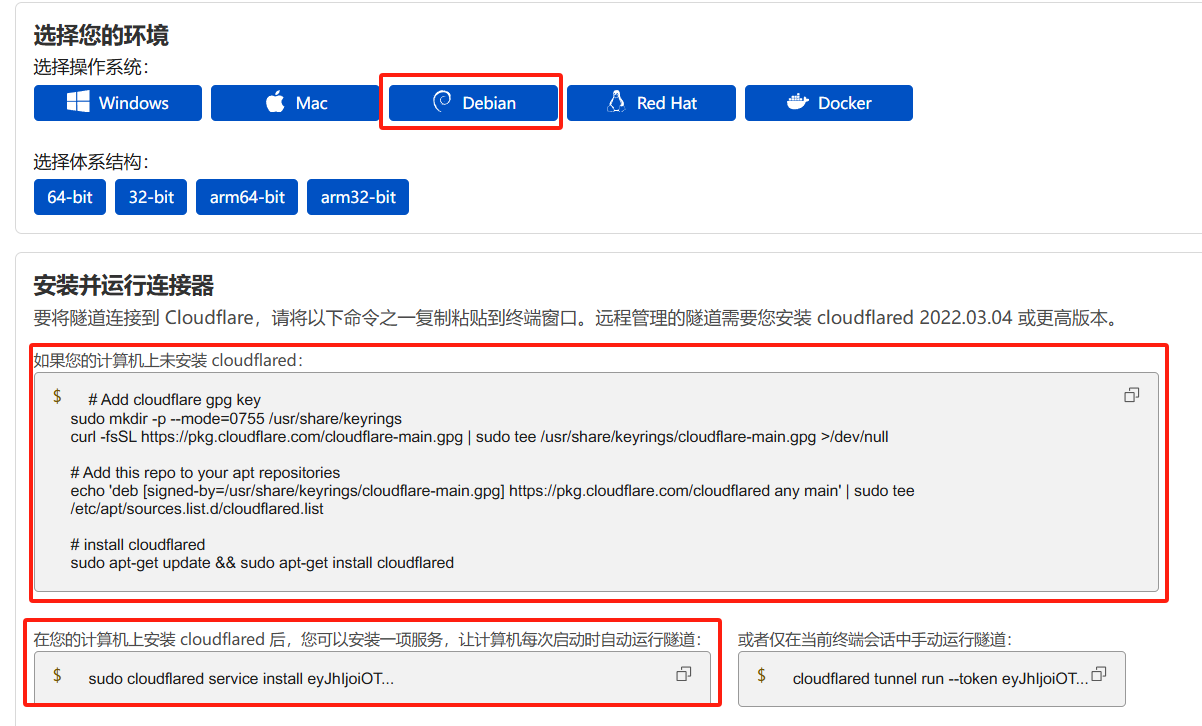Click the Windows logo icon

click(x=79, y=103)
